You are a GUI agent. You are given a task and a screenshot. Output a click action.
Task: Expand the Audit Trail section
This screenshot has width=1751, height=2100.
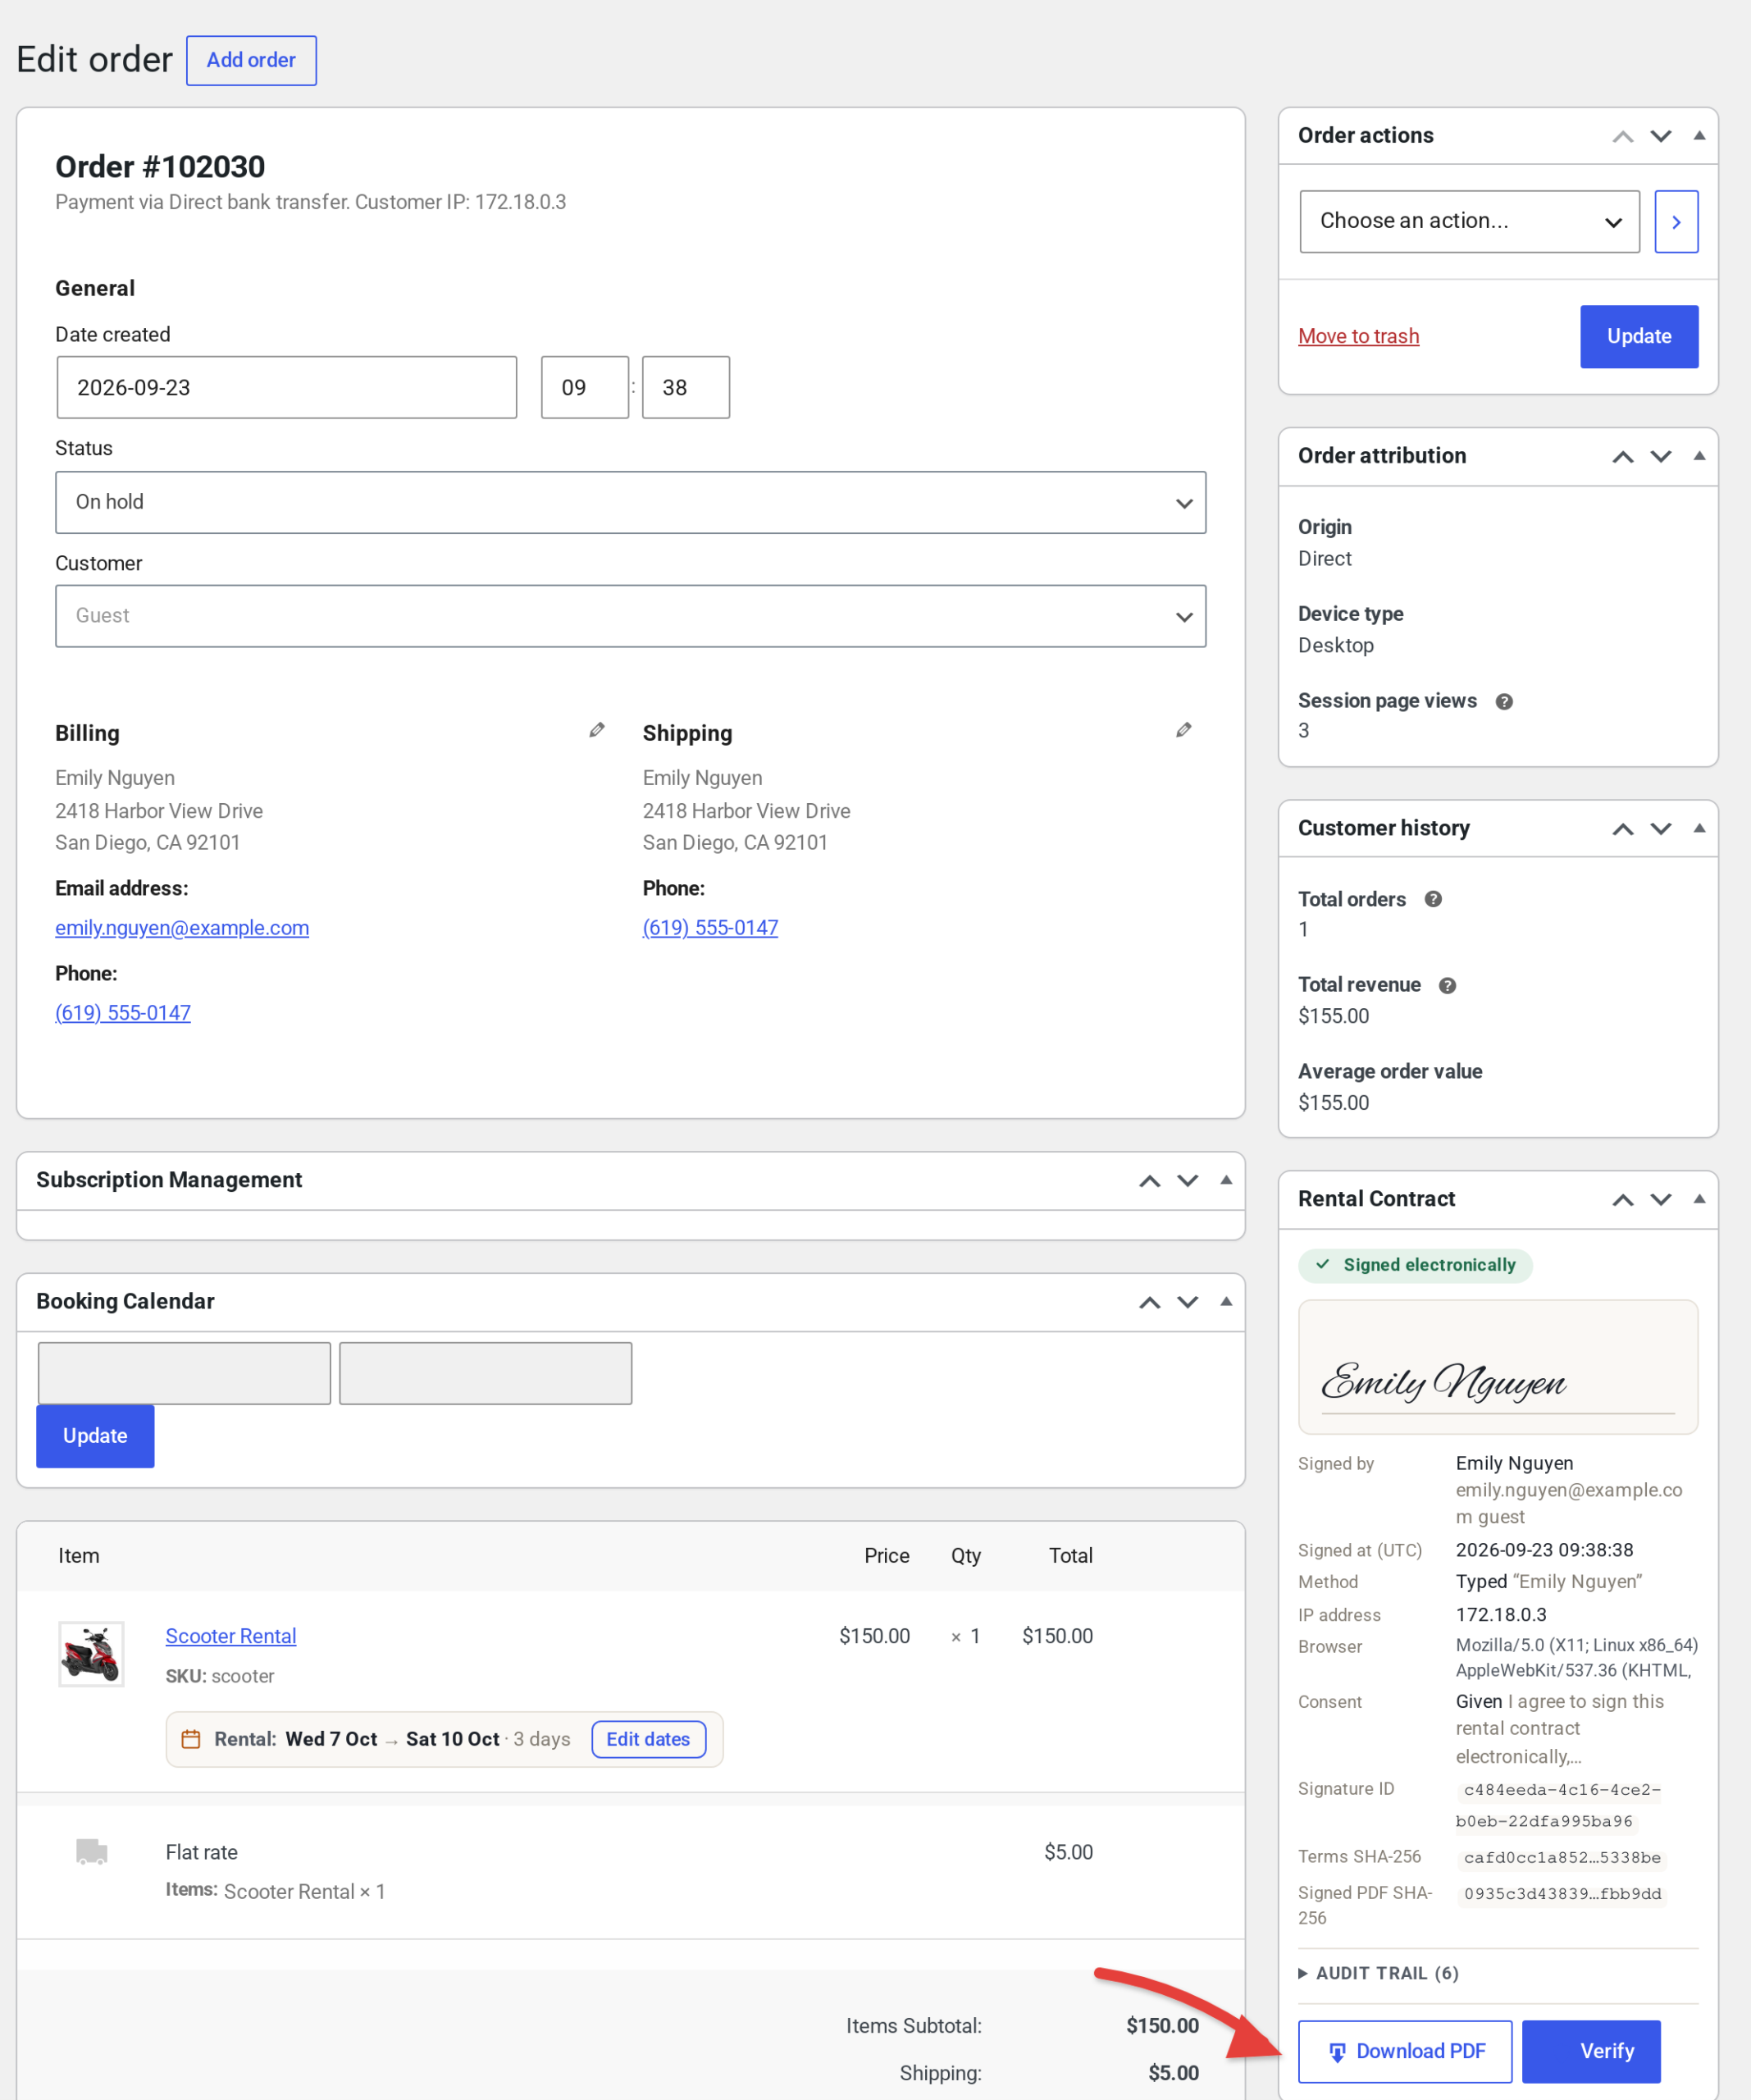1378,1973
